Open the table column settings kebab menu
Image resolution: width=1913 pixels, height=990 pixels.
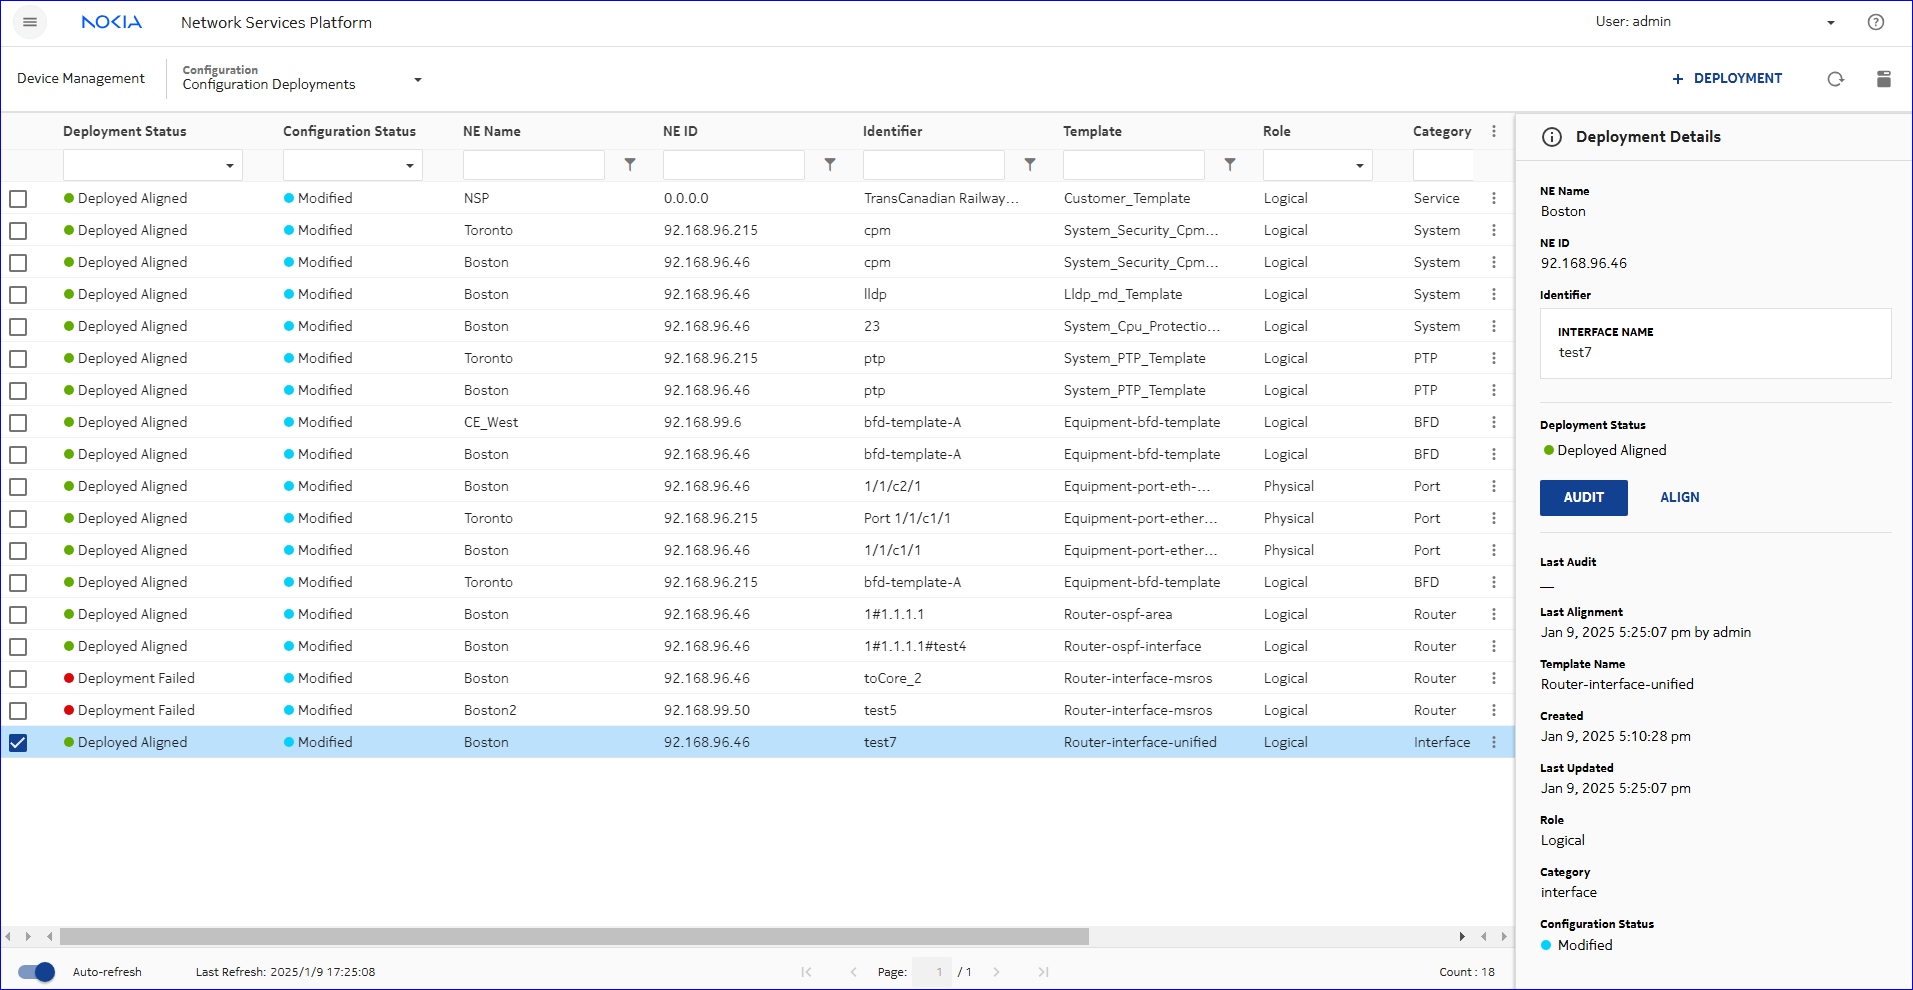pyautogui.click(x=1494, y=131)
